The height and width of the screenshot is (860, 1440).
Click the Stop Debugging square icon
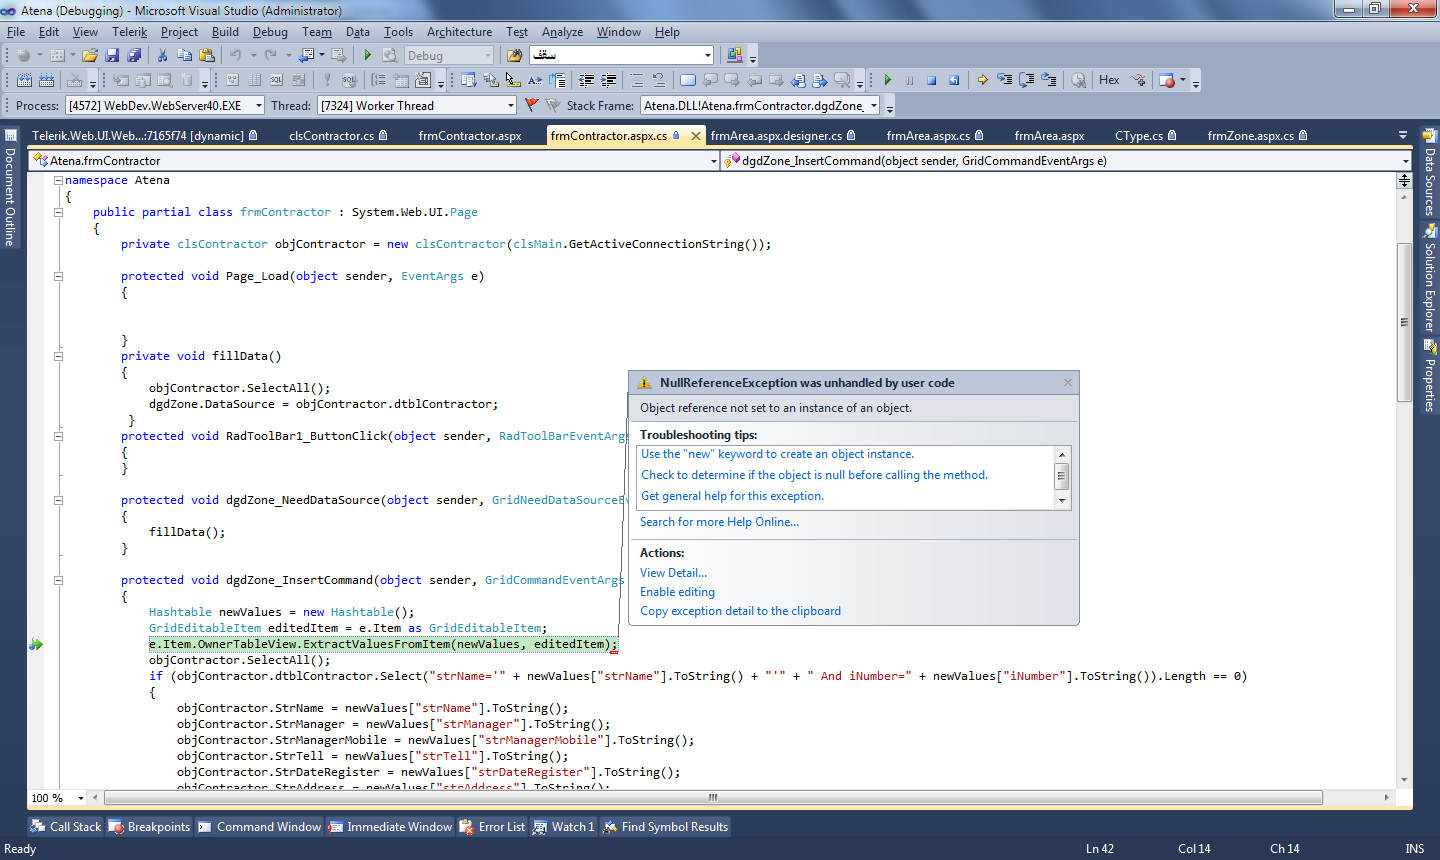931,80
